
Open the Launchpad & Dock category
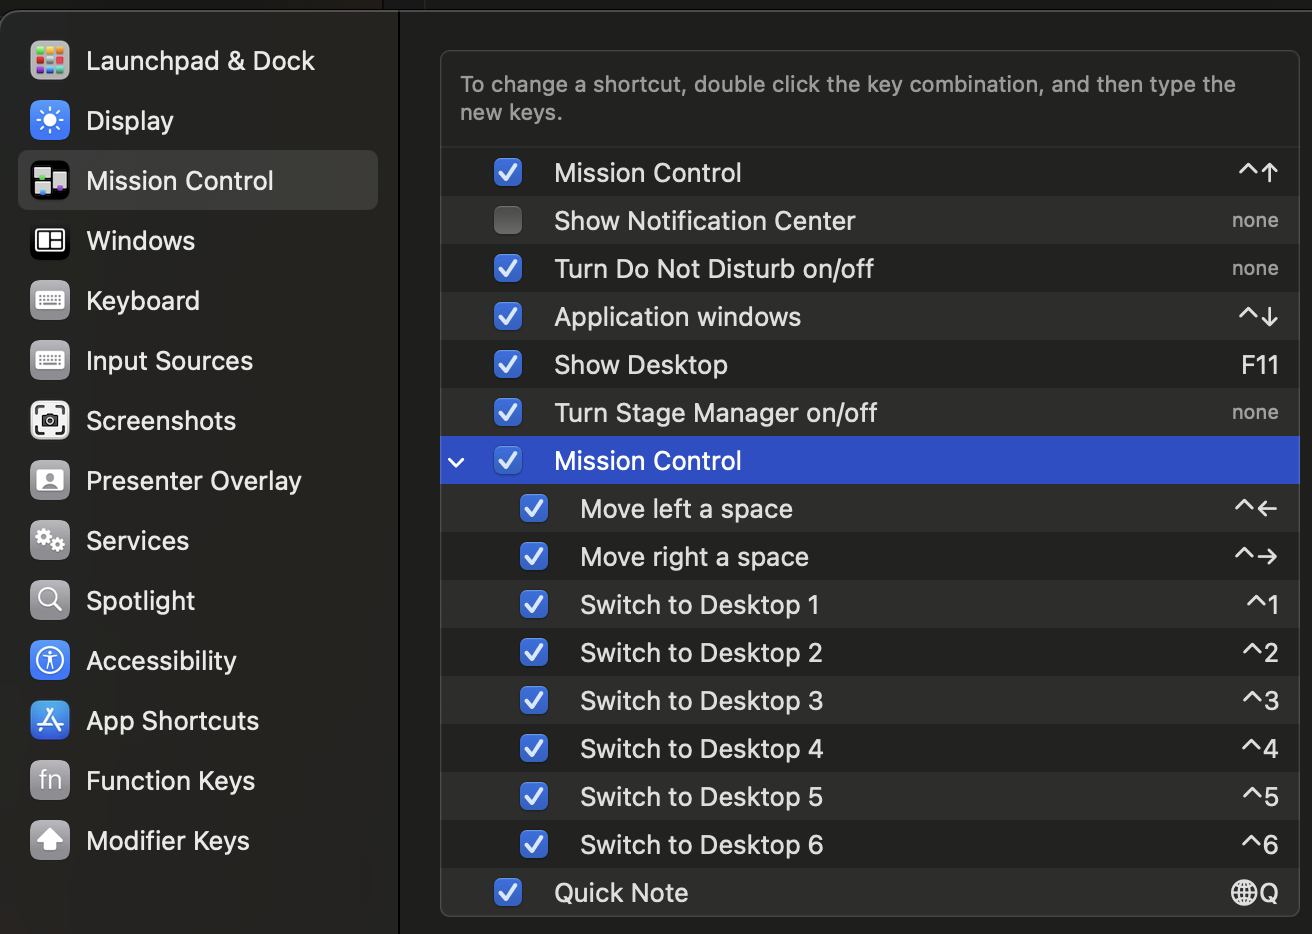pyautogui.click(x=200, y=61)
